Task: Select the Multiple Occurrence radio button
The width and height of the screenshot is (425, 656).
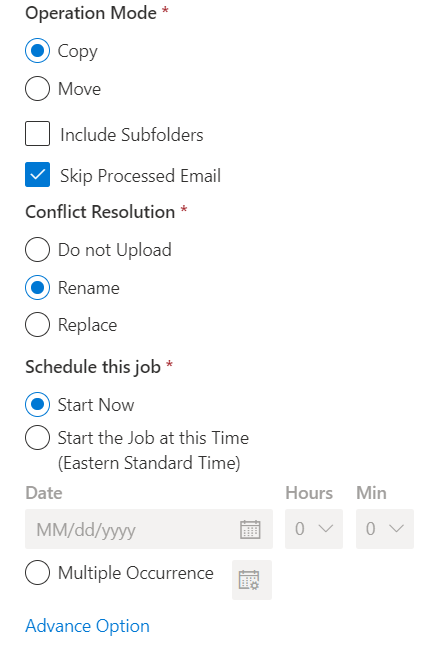Action: click(x=38, y=572)
